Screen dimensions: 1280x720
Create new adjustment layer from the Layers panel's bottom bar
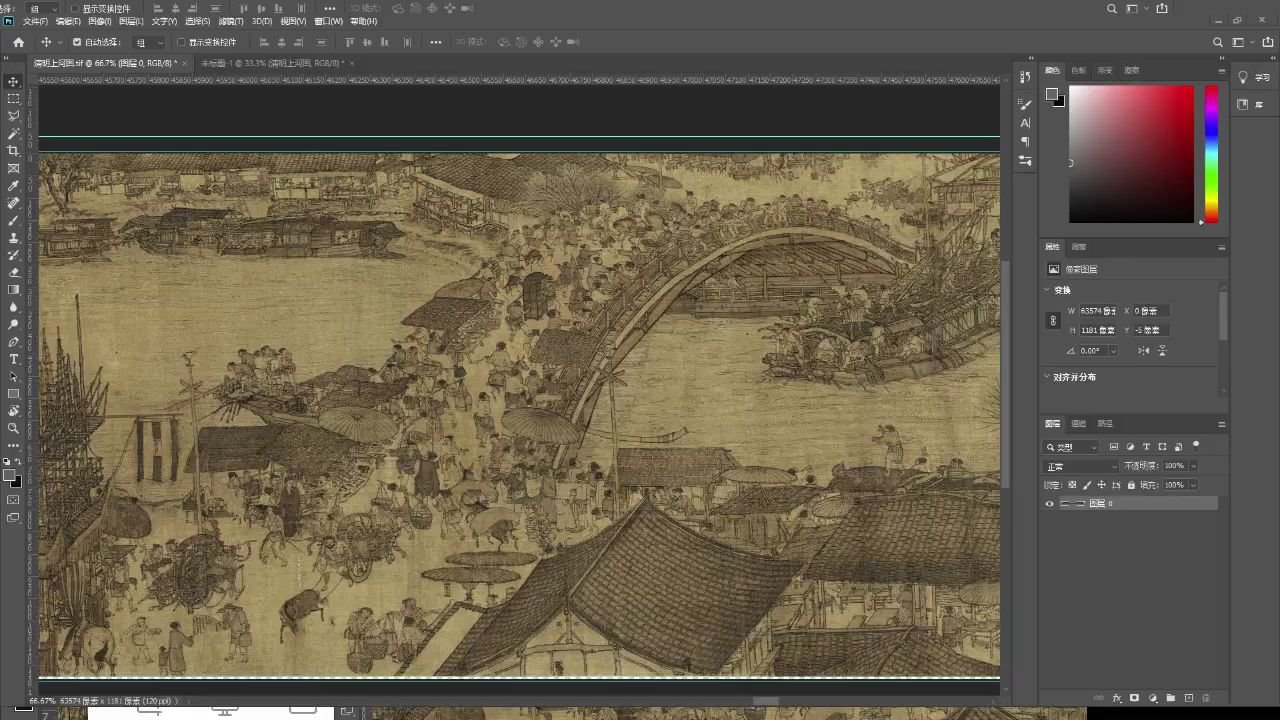coord(1153,698)
